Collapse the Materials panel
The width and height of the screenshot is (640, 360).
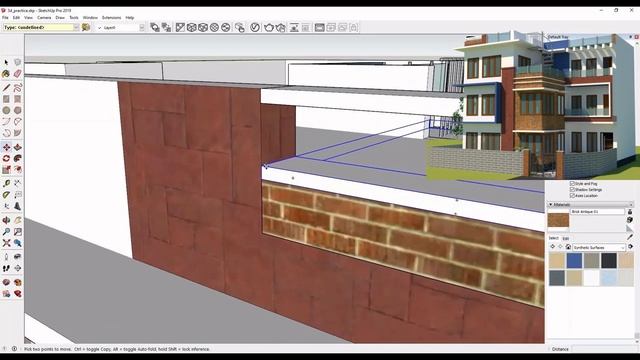click(x=551, y=204)
